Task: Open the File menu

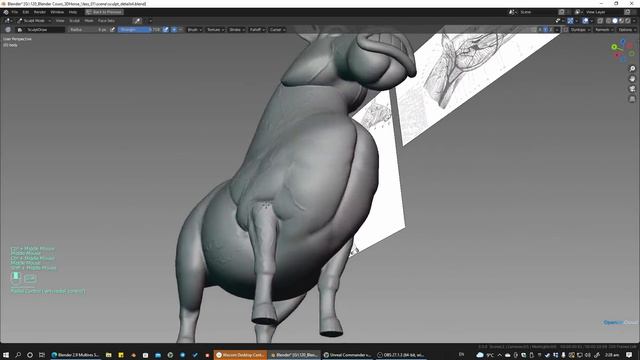Action: coord(15,12)
